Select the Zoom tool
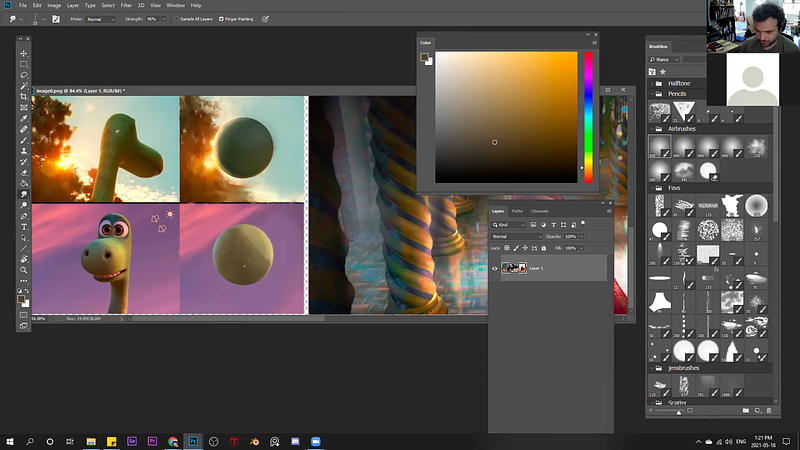The height and width of the screenshot is (450, 800). 23,270
